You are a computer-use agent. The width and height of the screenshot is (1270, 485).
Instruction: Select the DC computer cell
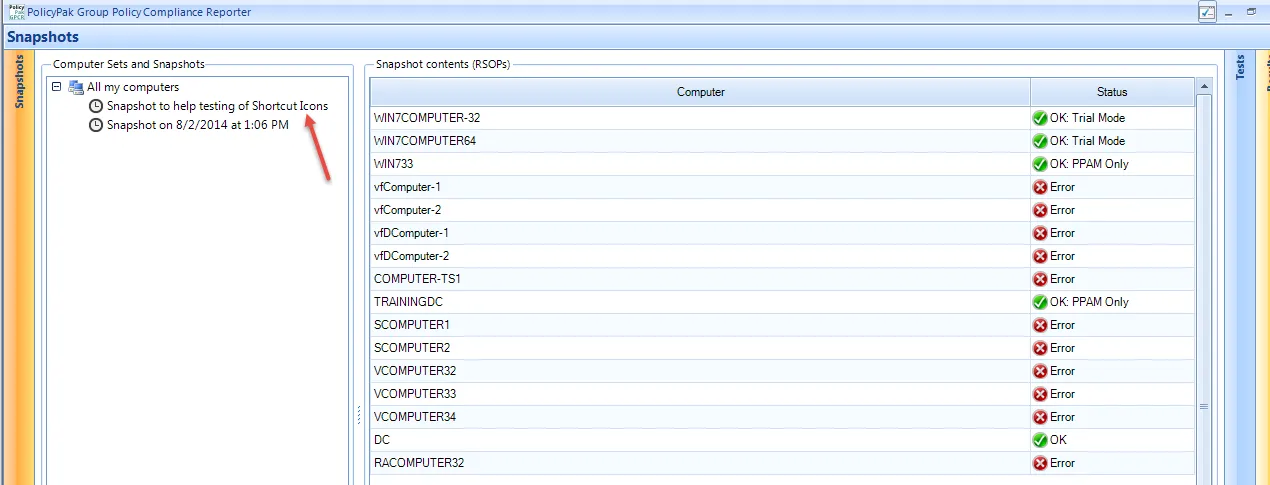click(x=700, y=440)
